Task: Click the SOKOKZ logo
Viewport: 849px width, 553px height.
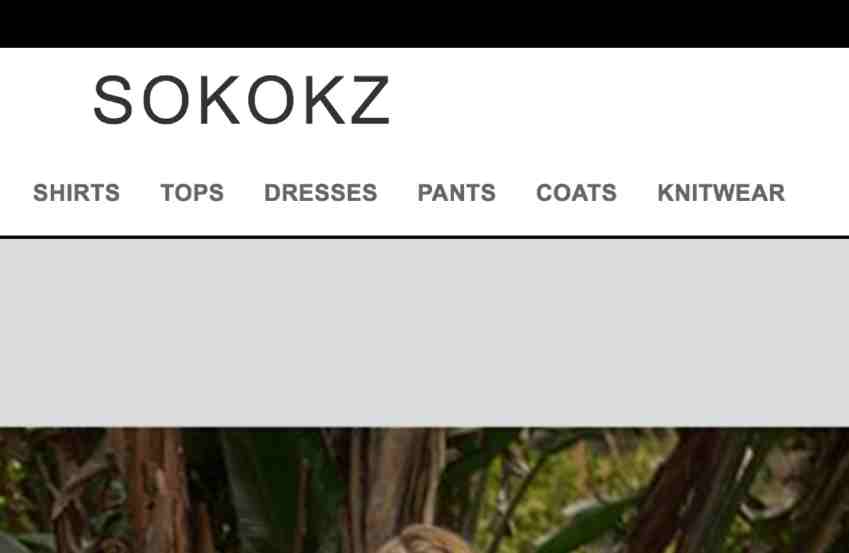Action: [x=241, y=100]
